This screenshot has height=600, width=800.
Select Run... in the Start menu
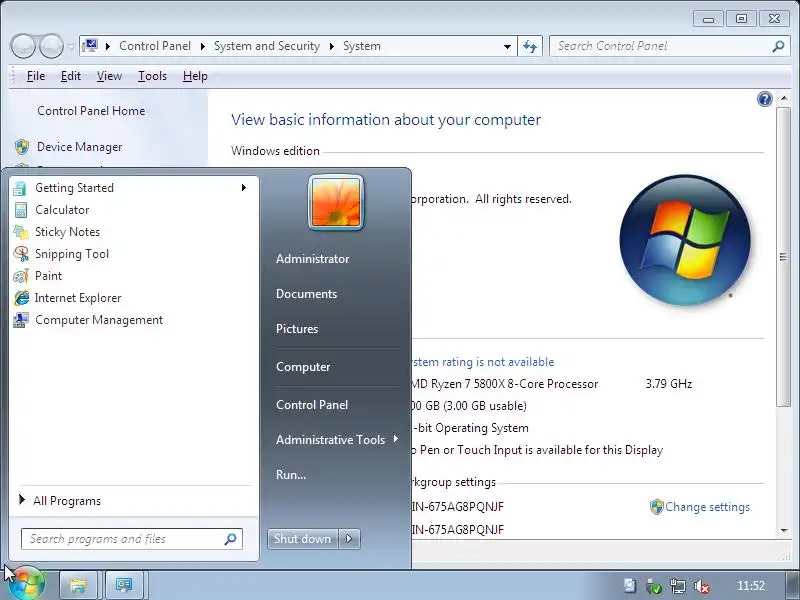click(x=291, y=474)
